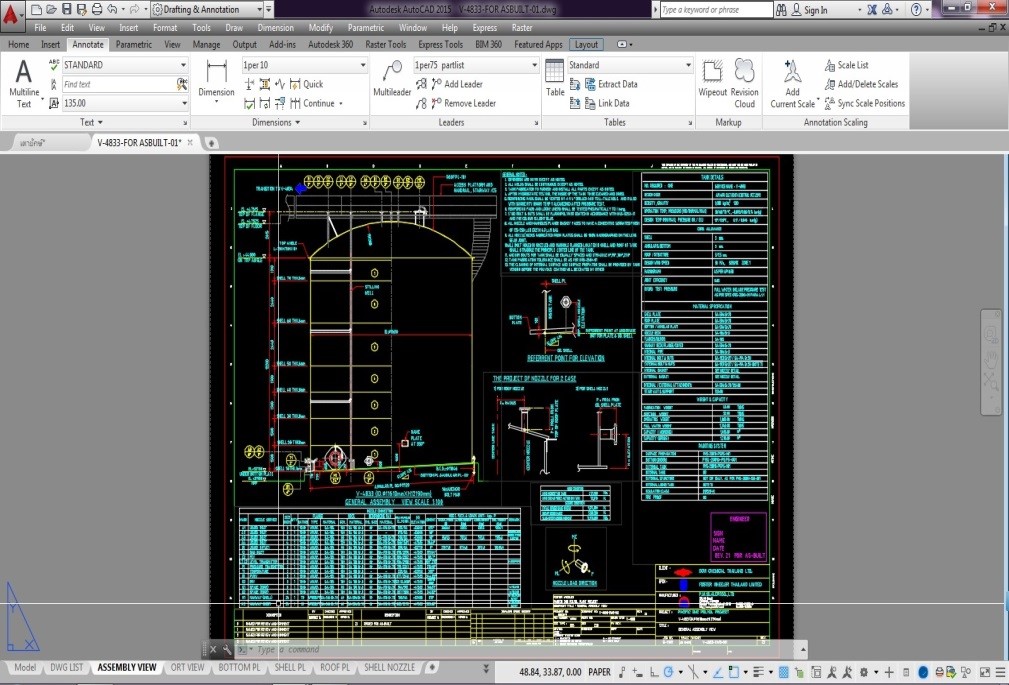Open the STANDARD text style dropdown
Screen dimensions: 1009x685
pos(183,65)
